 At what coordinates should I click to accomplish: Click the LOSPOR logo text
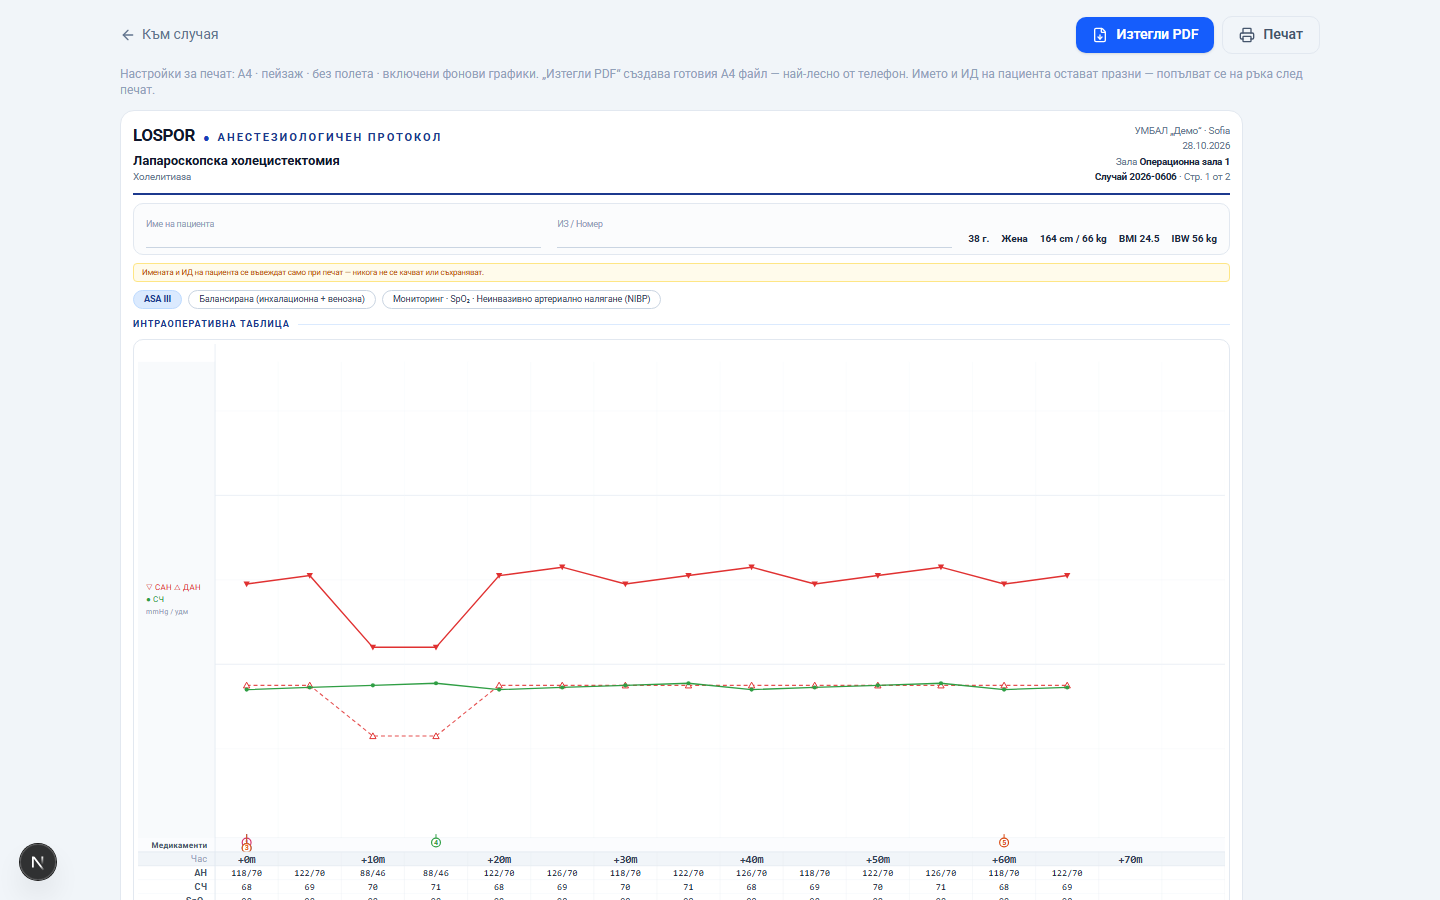click(x=164, y=136)
